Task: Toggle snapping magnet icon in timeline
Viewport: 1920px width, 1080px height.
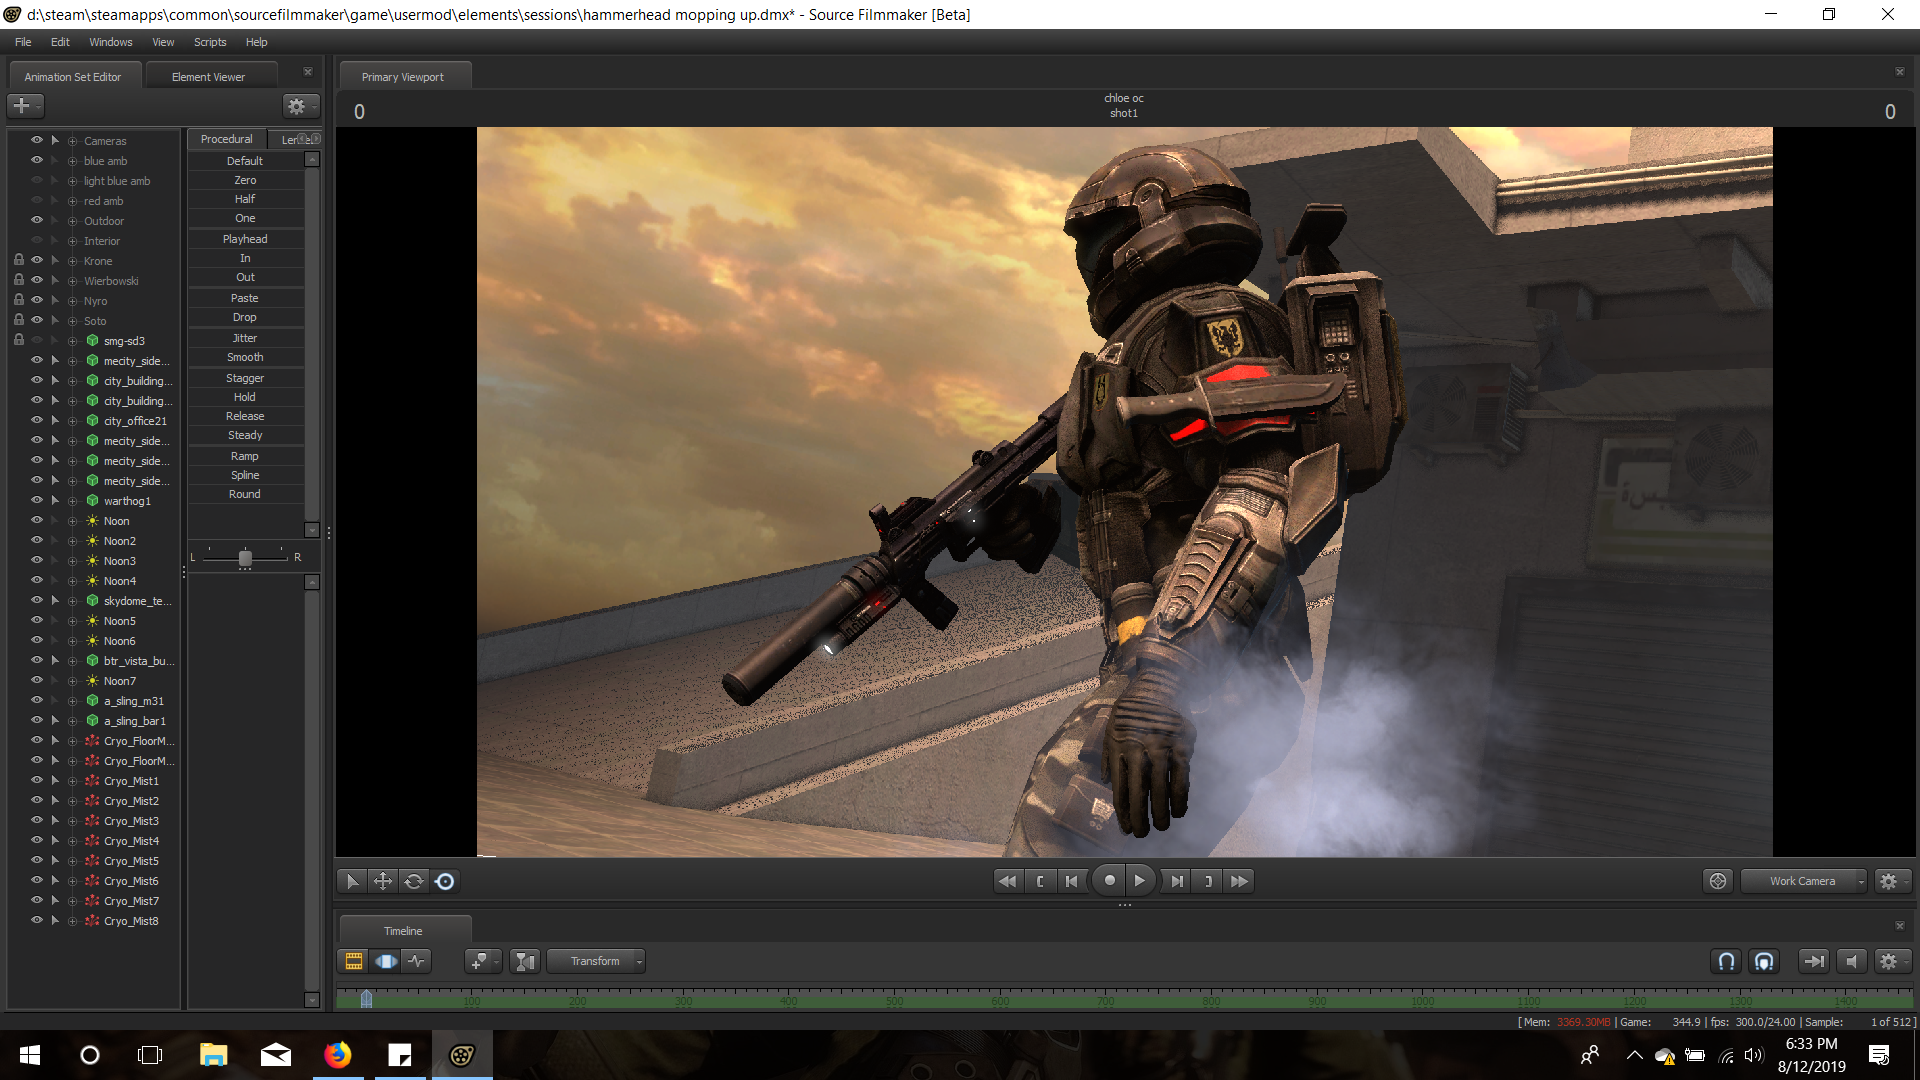Action: (x=1726, y=961)
